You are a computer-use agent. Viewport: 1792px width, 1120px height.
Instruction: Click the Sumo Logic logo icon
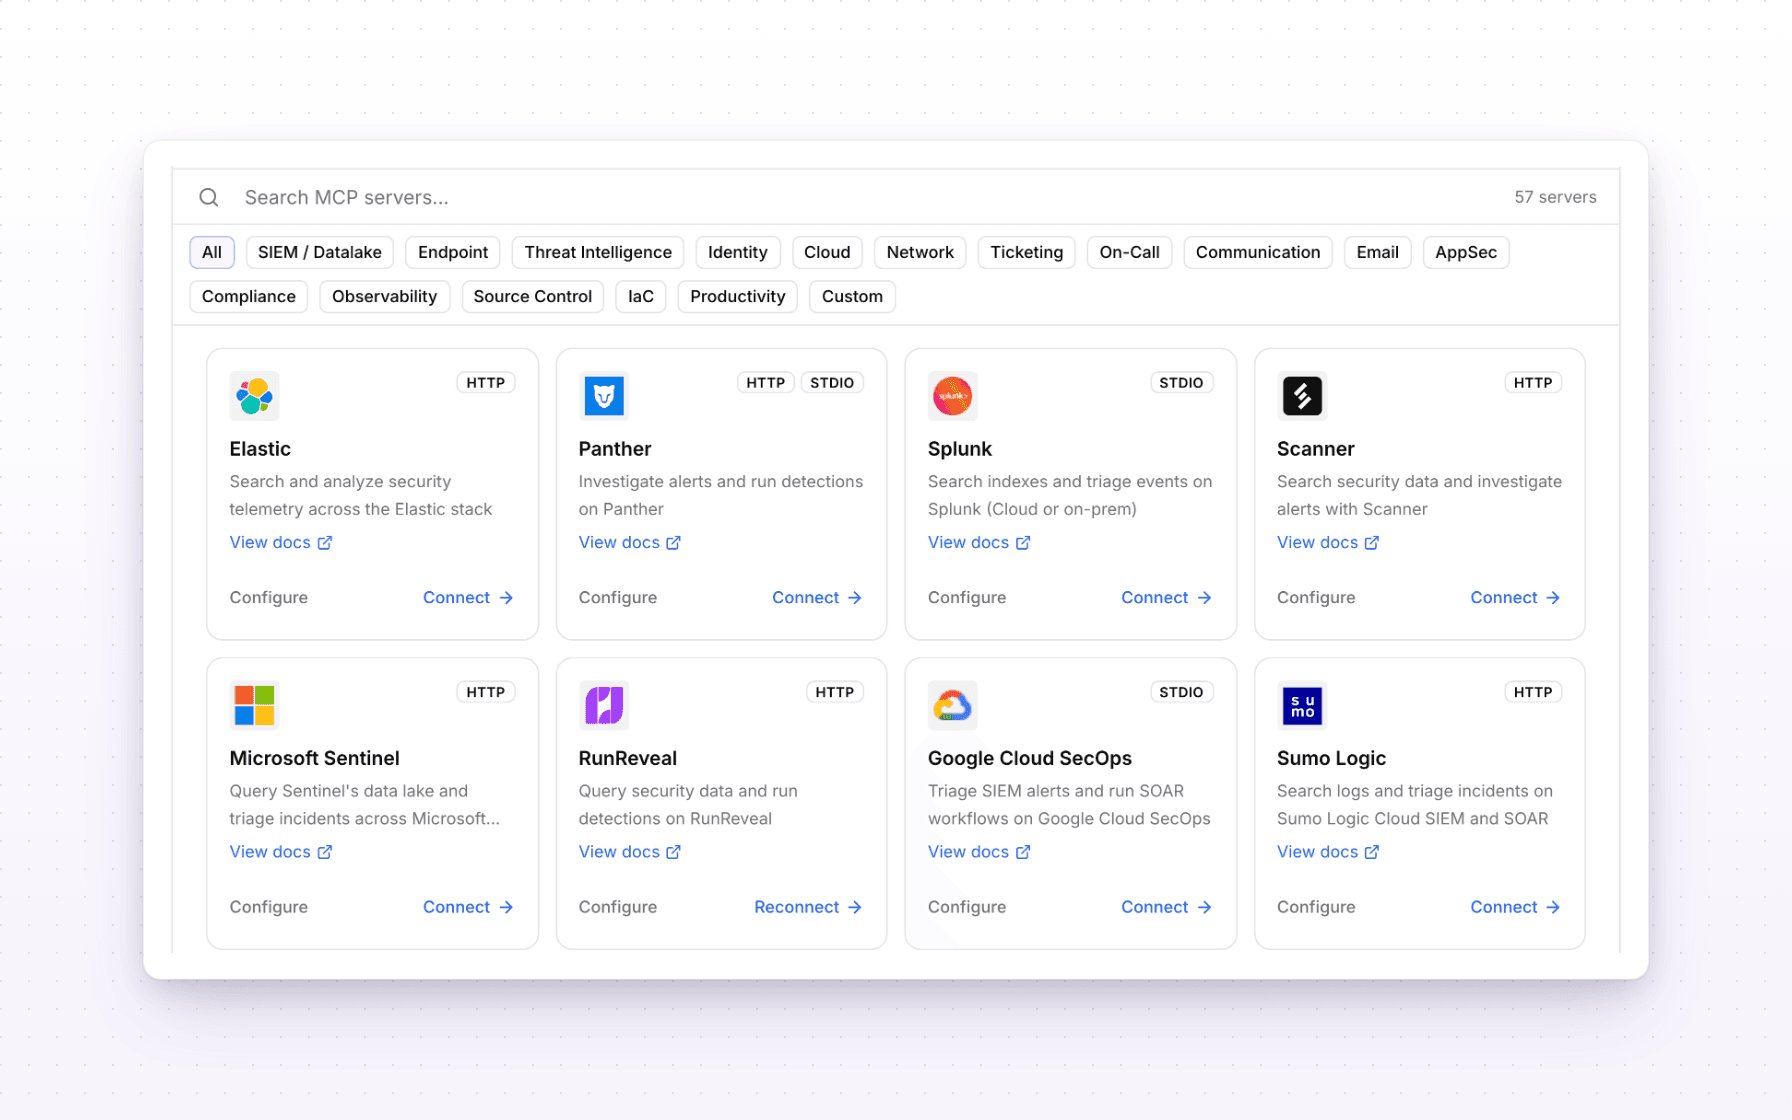[1302, 705]
